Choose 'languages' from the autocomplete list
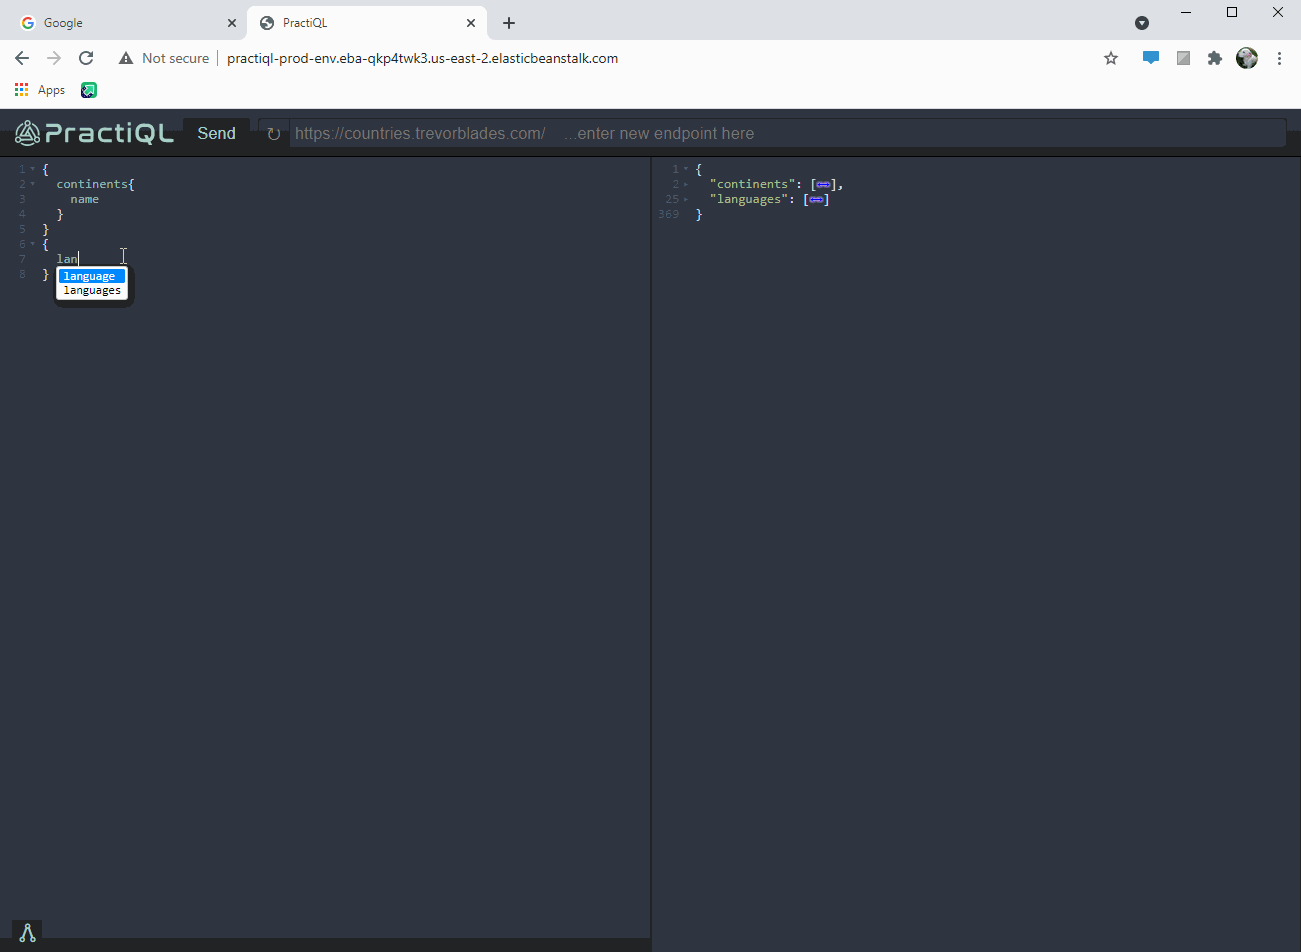 91,291
